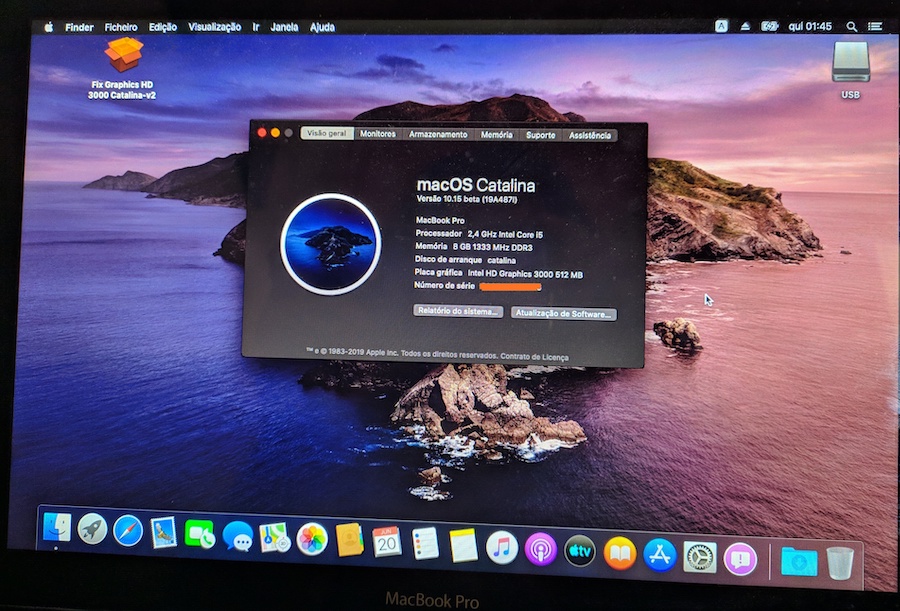Open the Ficheiro menu
This screenshot has height=611, width=900.
121,27
